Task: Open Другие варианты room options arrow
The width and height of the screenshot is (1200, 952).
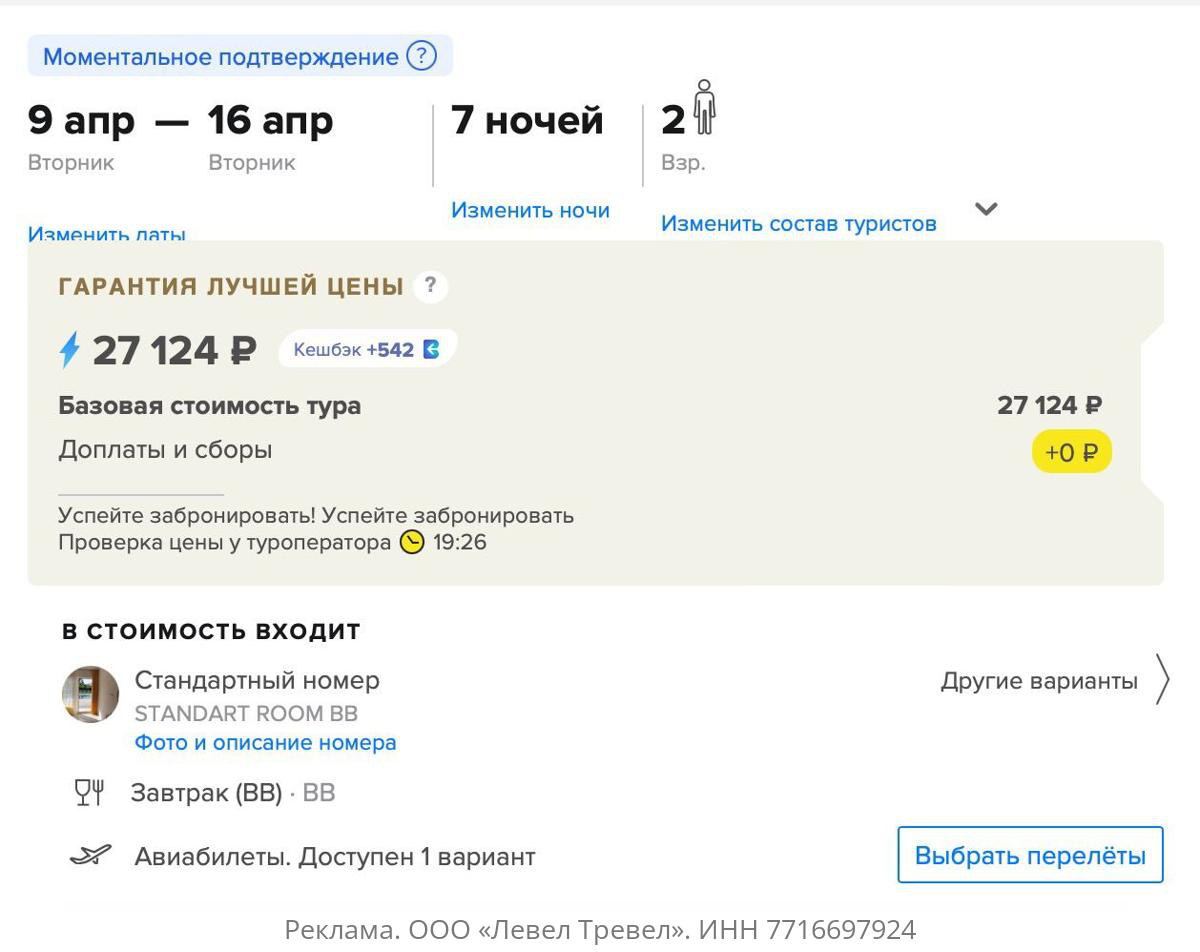Action: tap(1161, 680)
